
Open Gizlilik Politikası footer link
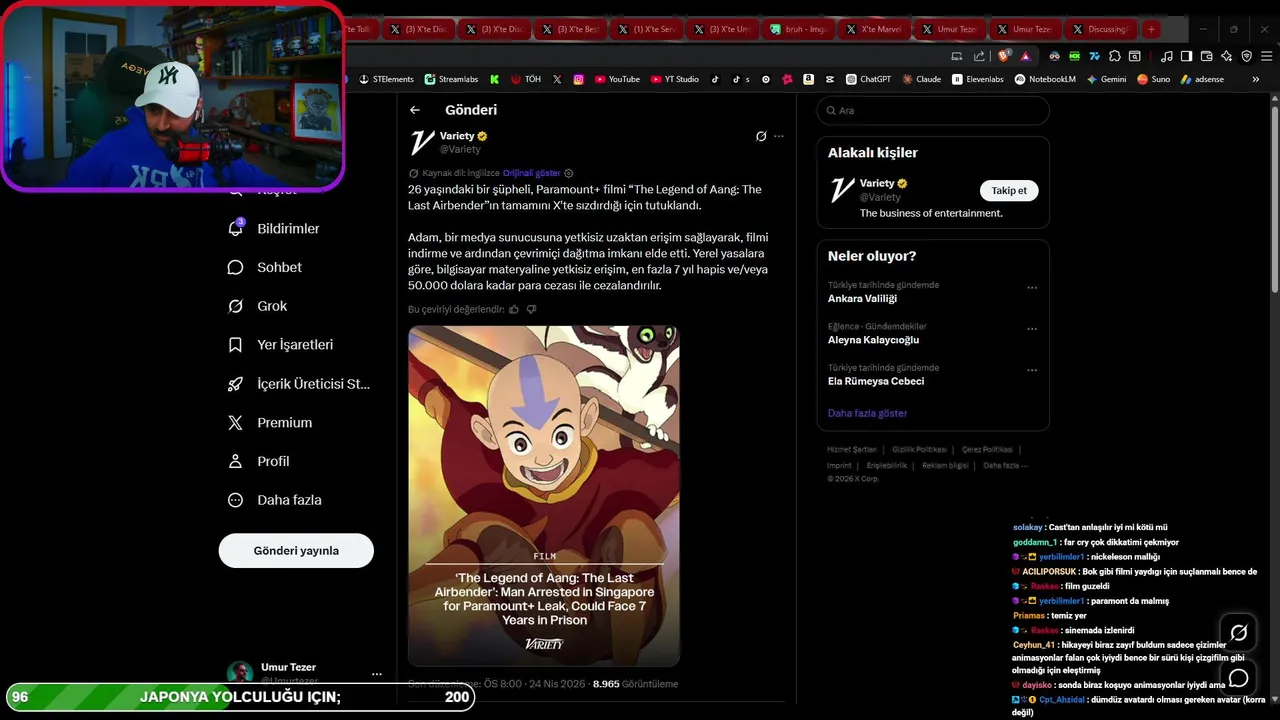click(x=919, y=450)
